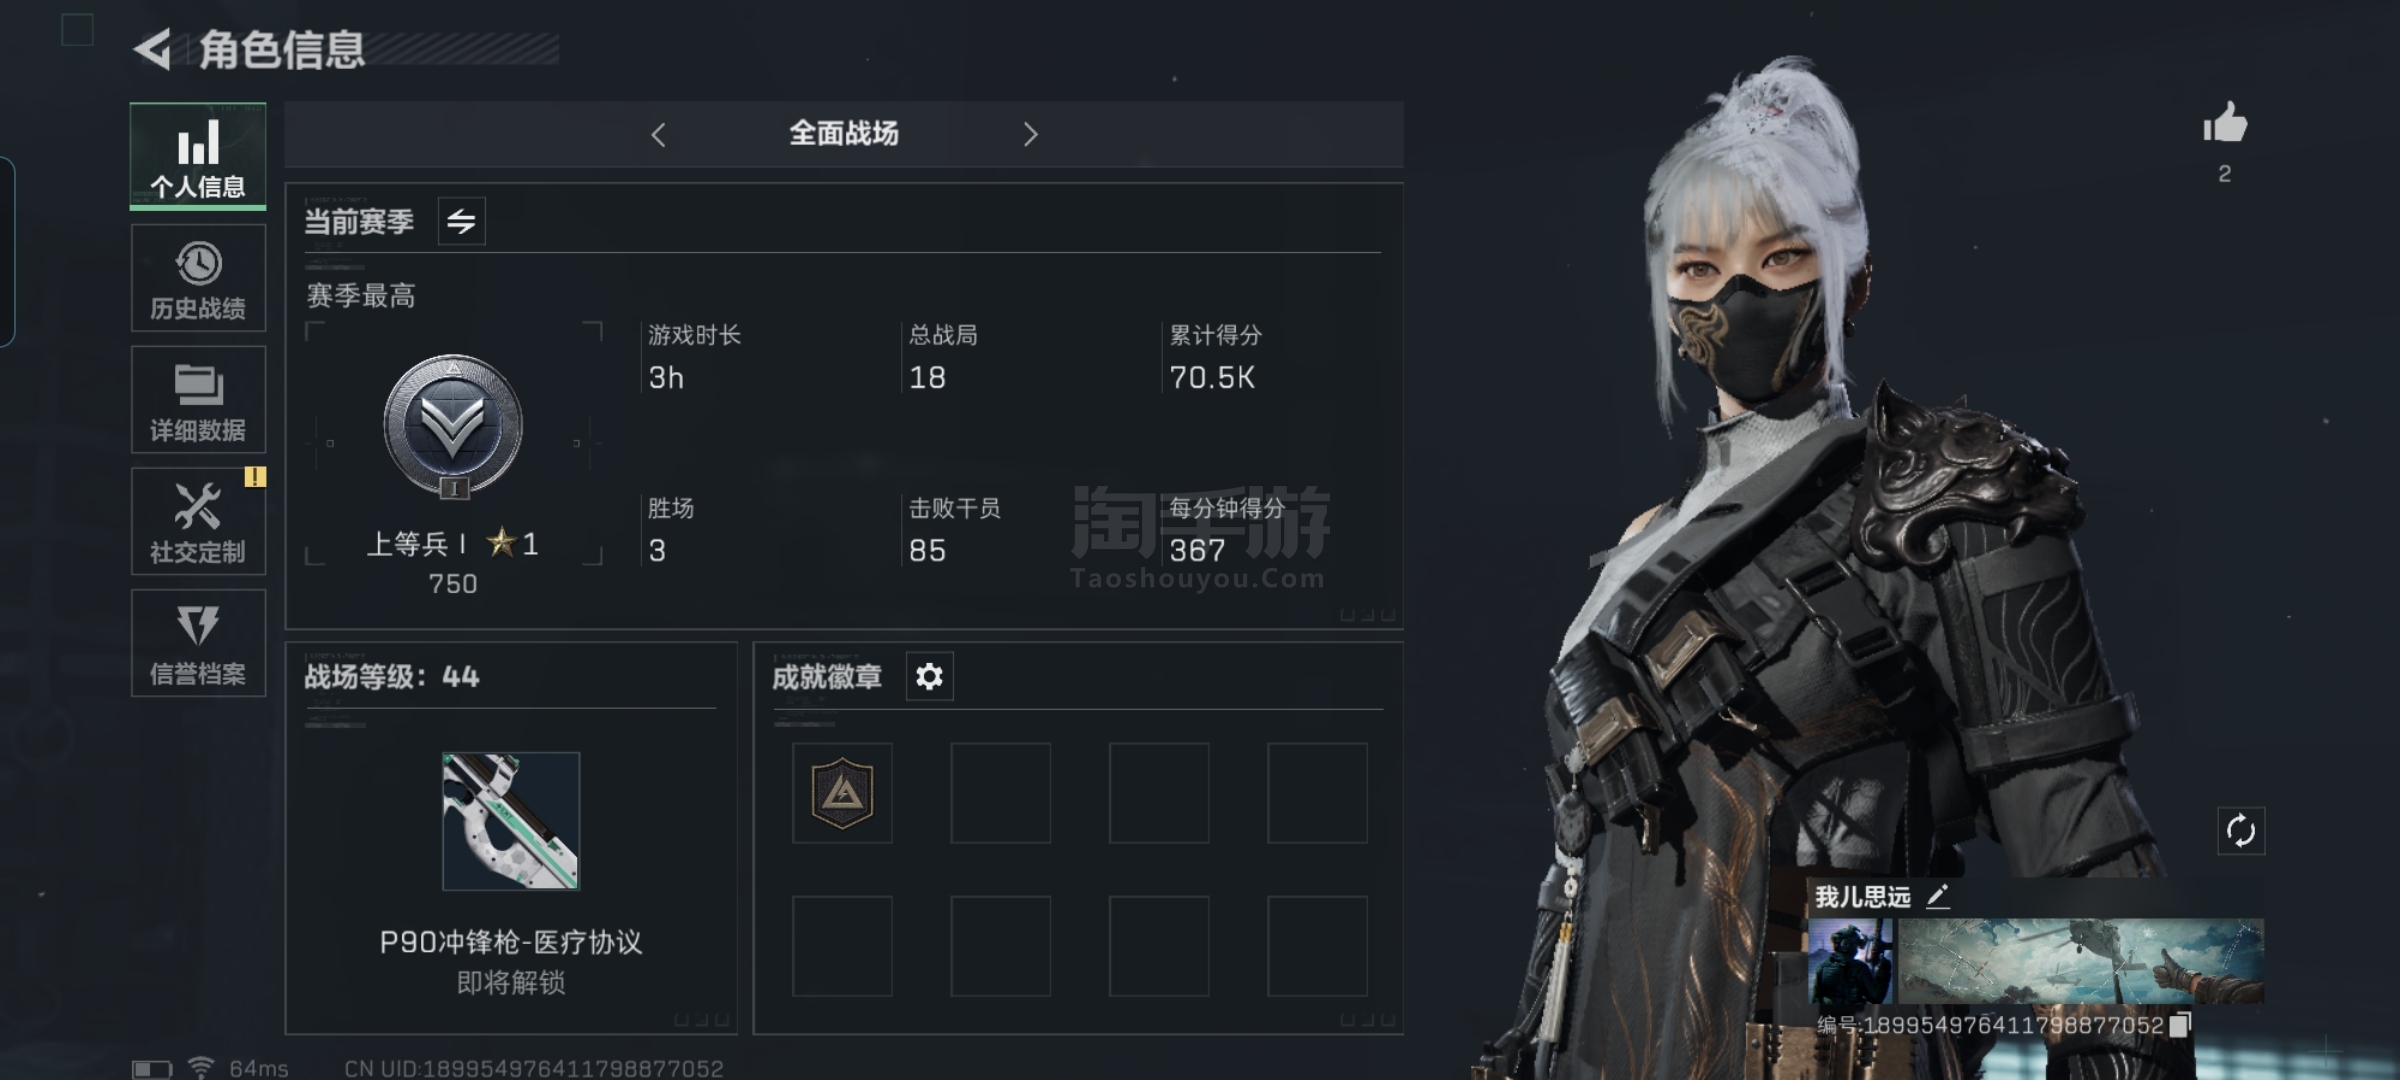Switch to next mode with right chevron
The width and height of the screenshot is (2400, 1080).
pos(1030,135)
